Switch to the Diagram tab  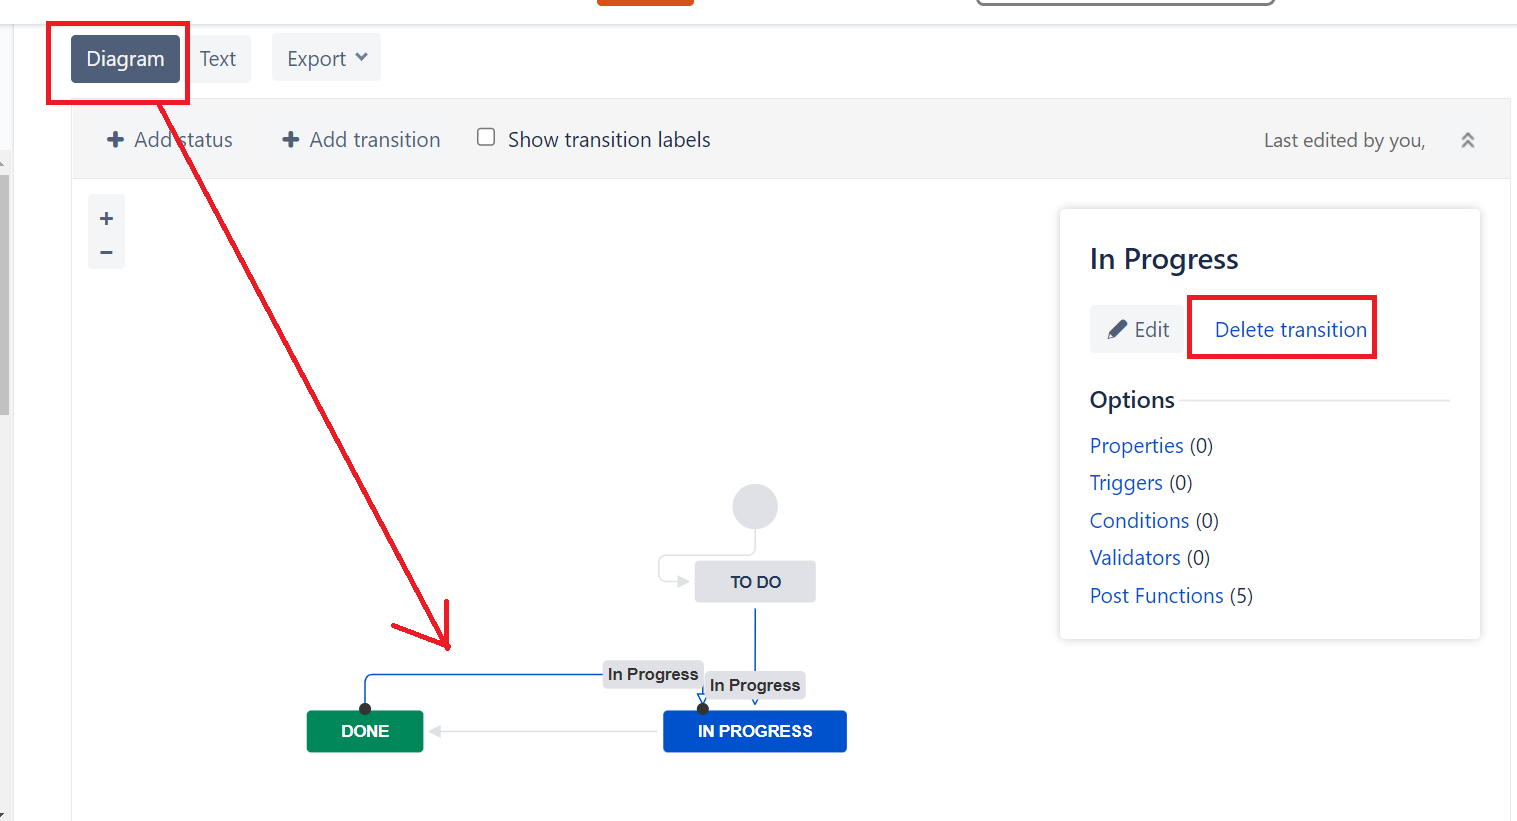tap(124, 59)
